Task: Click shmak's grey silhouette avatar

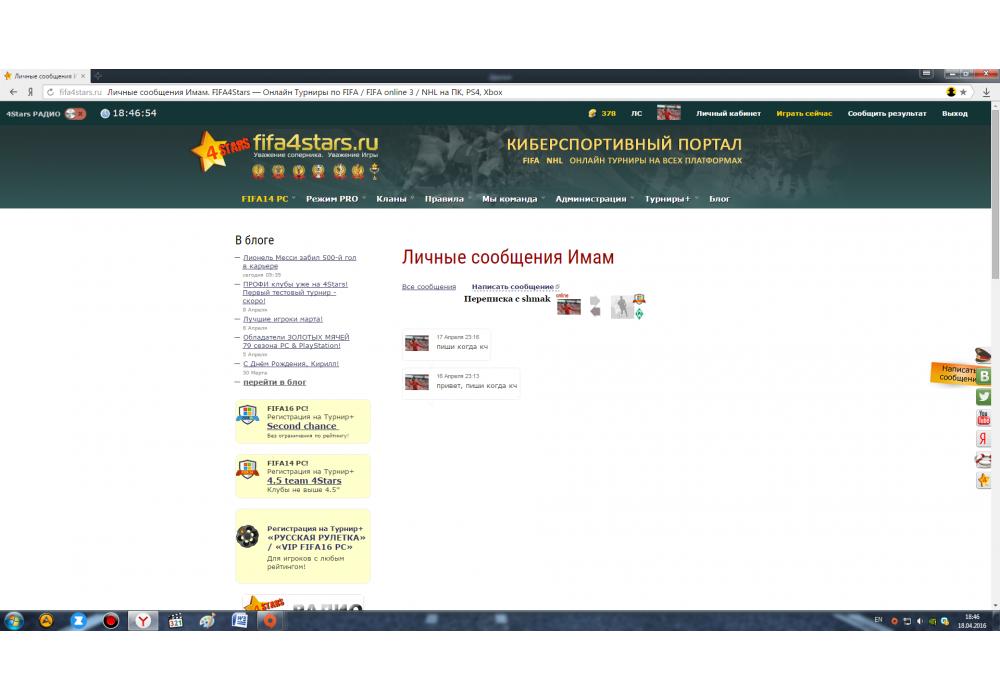Action: point(621,307)
